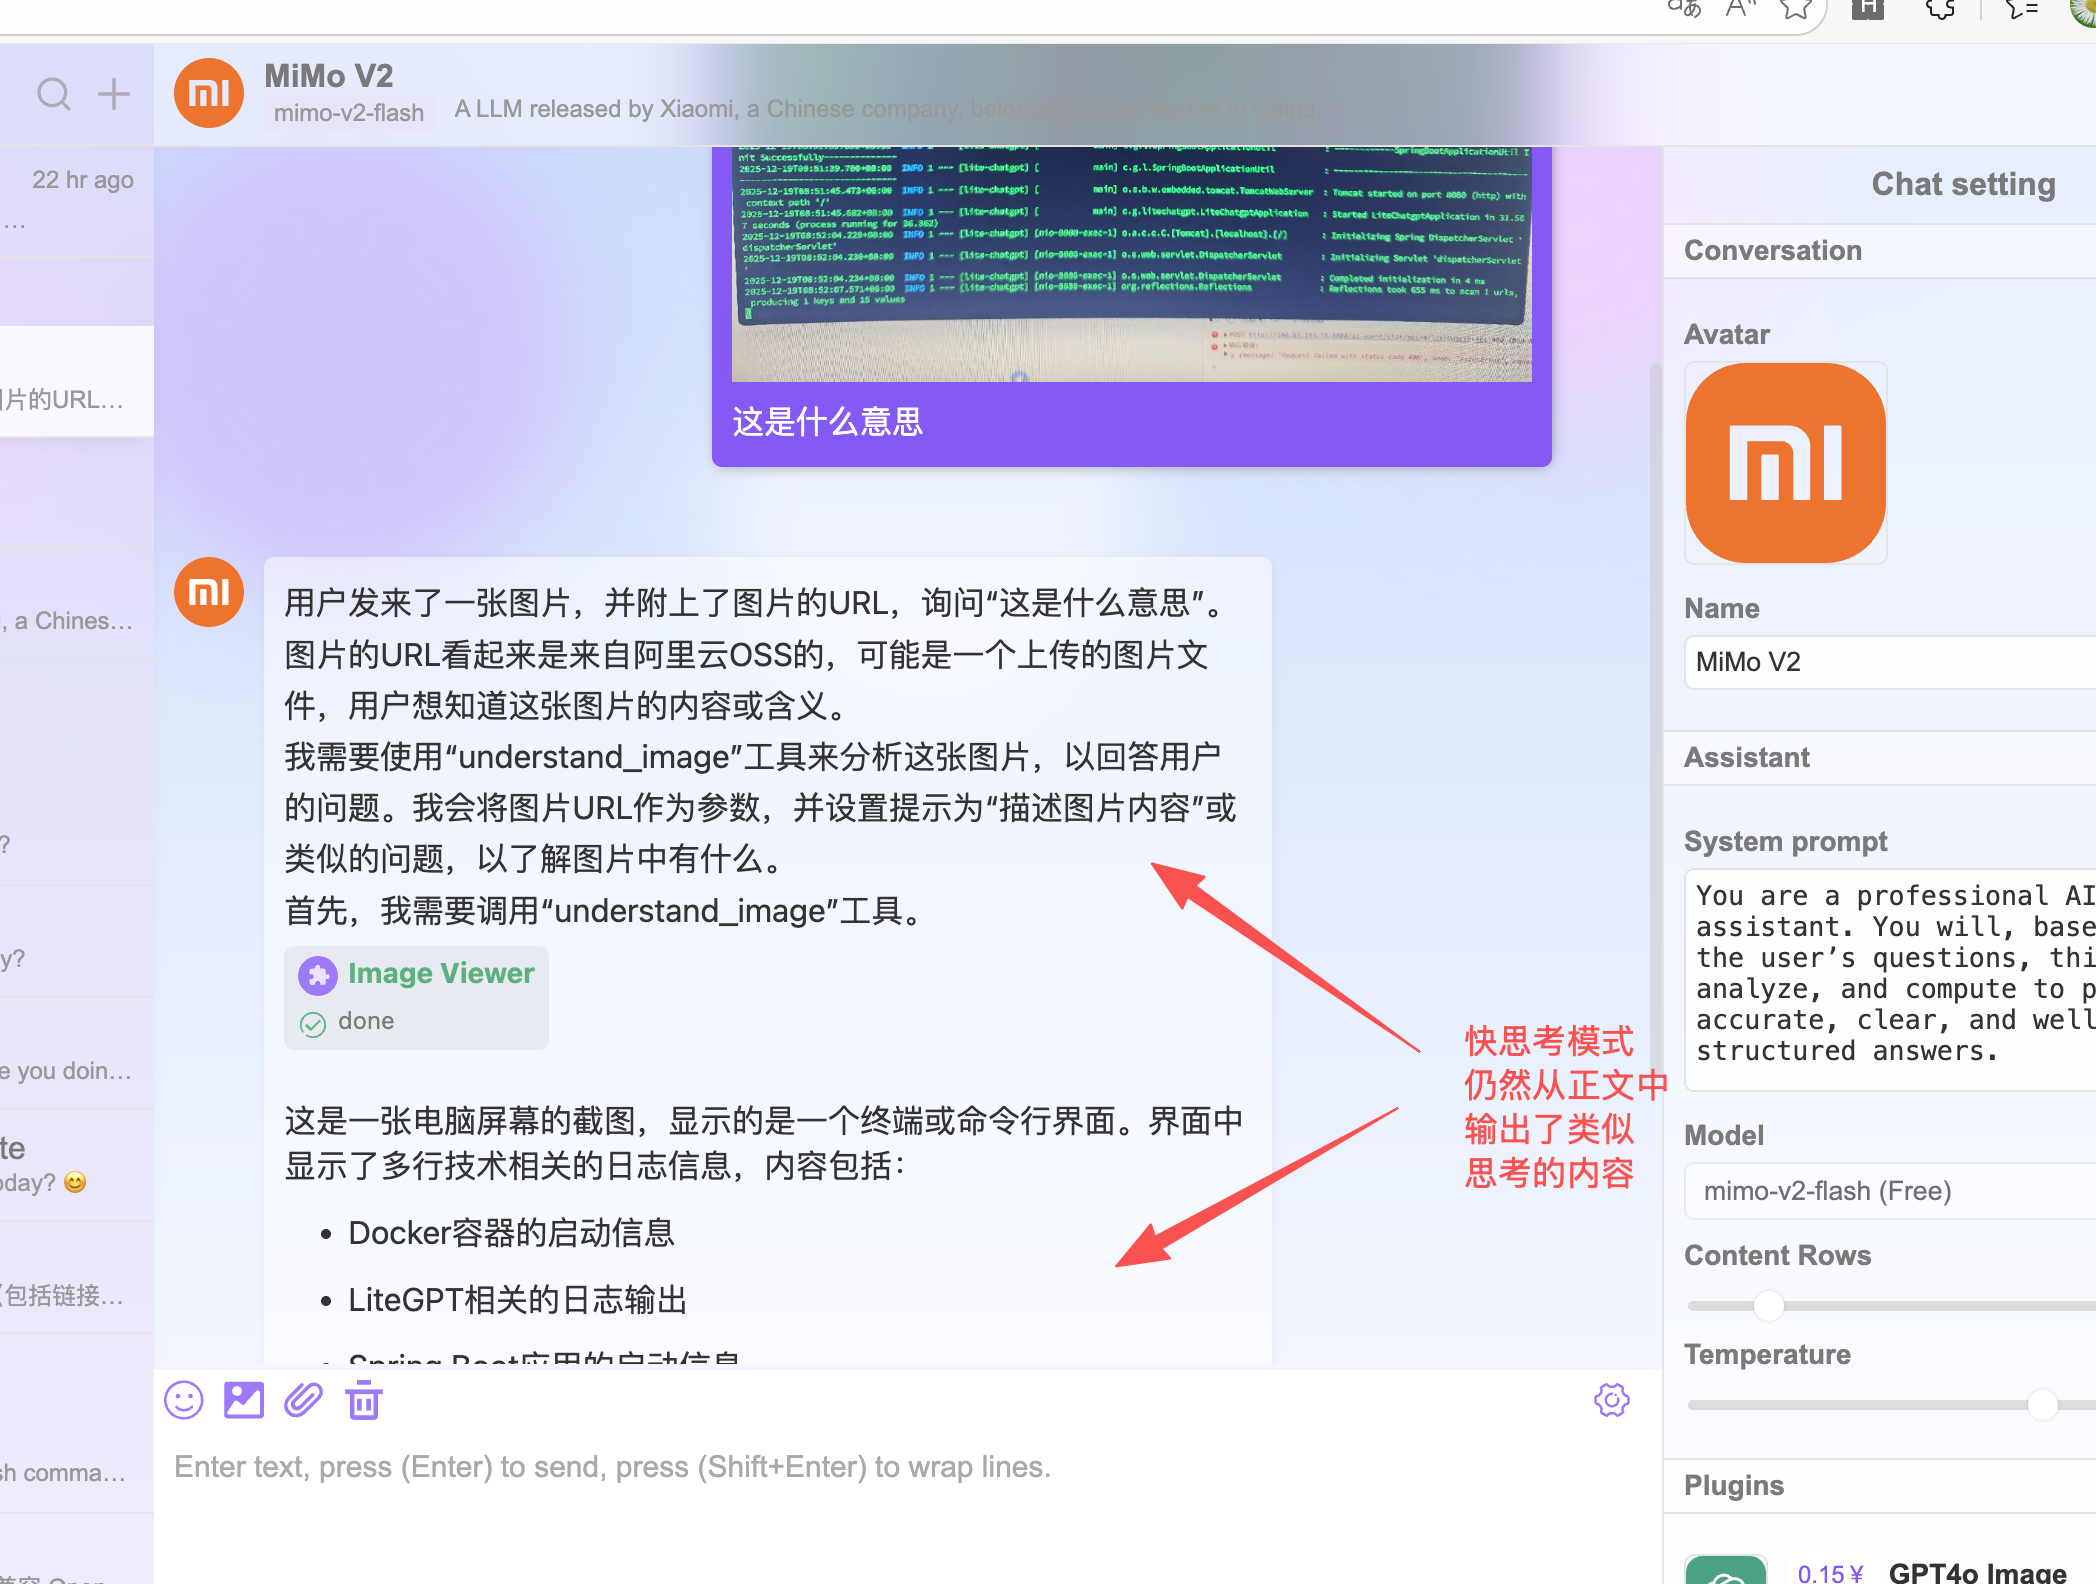The width and height of the screenshot is (2096, 1584).
Task: Click the done status under Image Viewer
Action: click(366, 1021)
